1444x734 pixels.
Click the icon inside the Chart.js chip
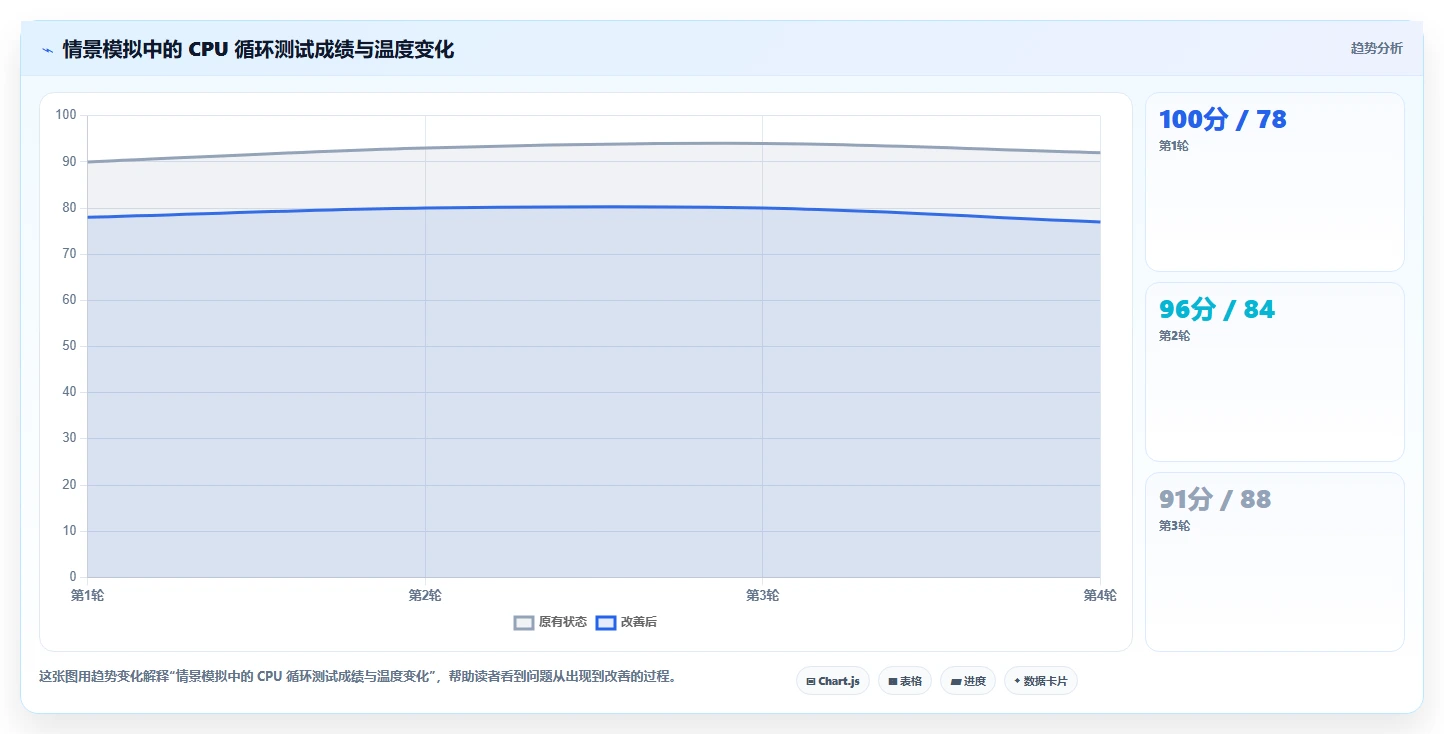point(811,681)
